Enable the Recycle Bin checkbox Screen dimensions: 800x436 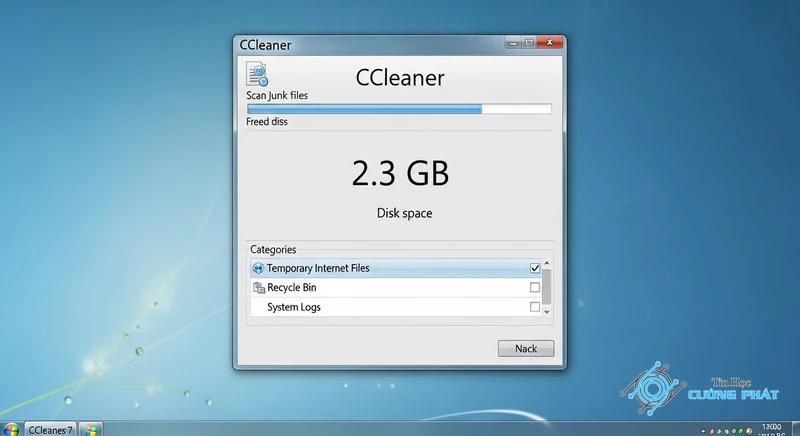535,288
